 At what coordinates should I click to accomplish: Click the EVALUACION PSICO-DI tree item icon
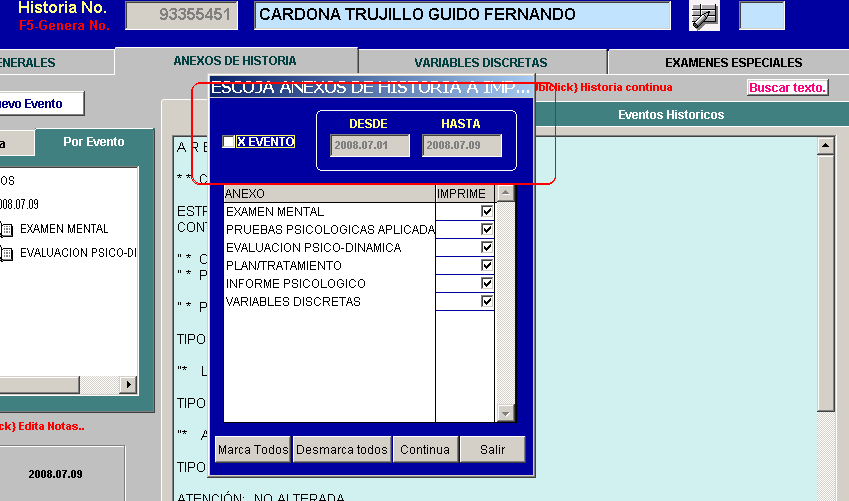6,253
